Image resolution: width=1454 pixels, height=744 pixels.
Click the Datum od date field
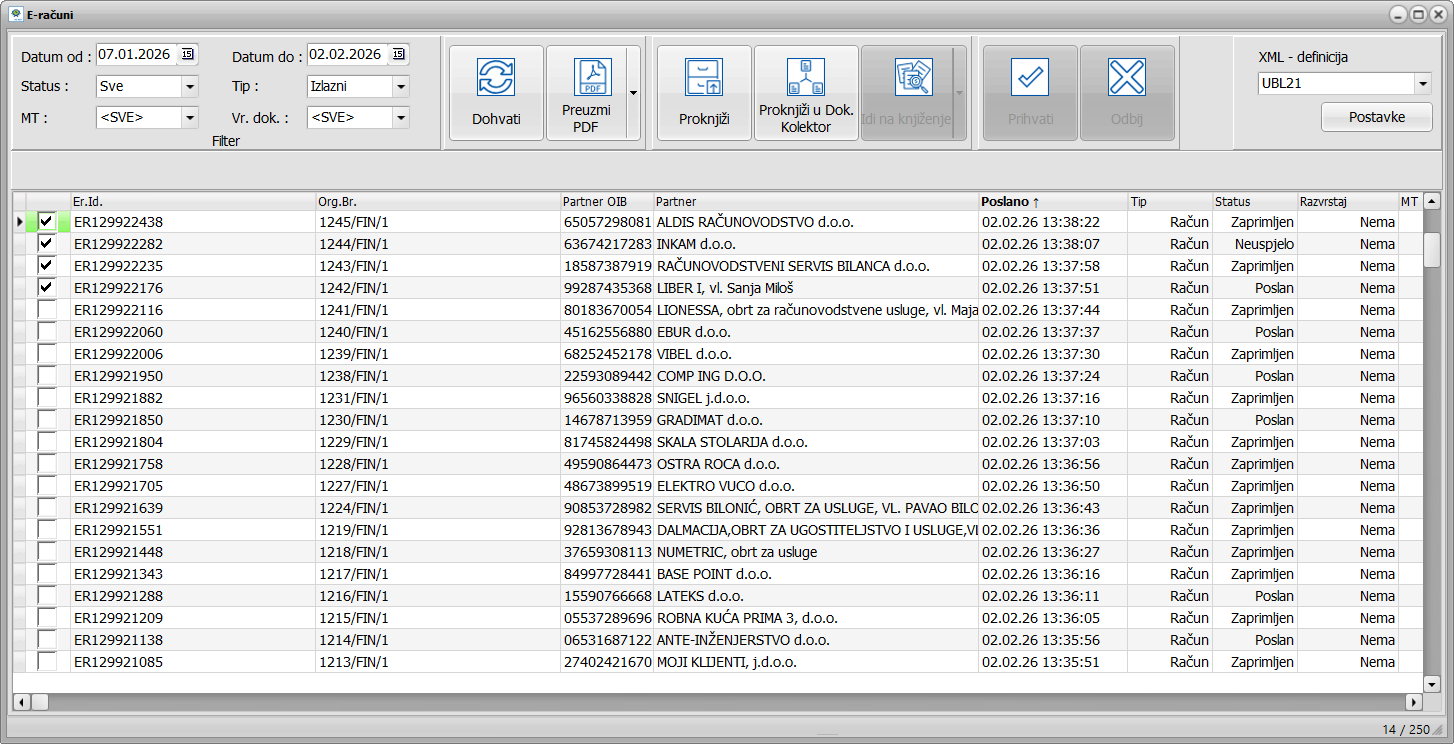click(136, 54)
